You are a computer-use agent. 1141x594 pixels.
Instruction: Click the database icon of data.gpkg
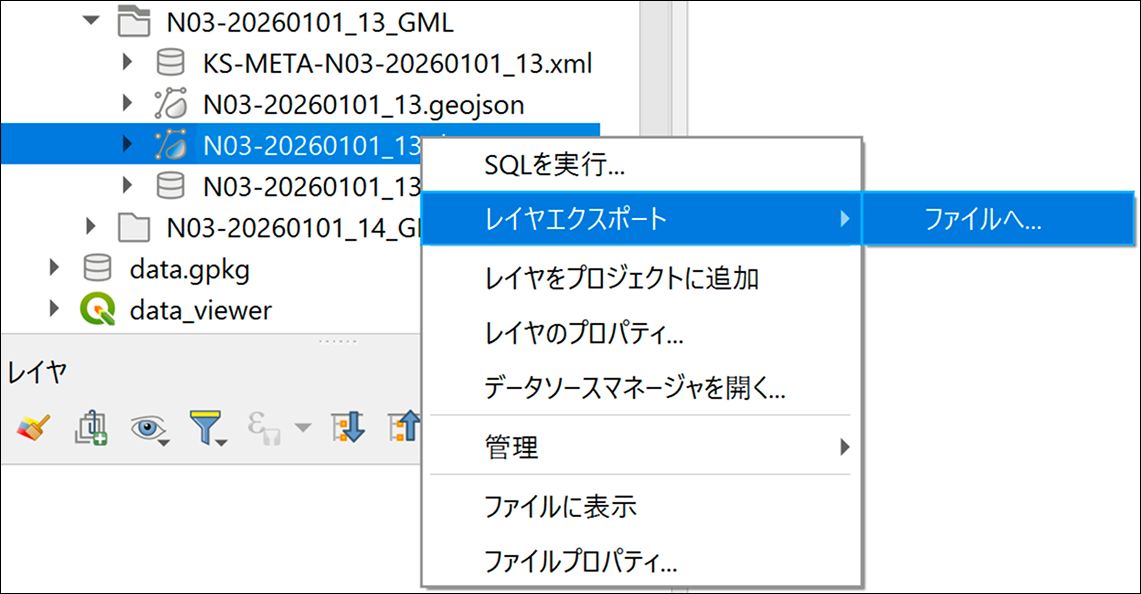pos(98,269)
